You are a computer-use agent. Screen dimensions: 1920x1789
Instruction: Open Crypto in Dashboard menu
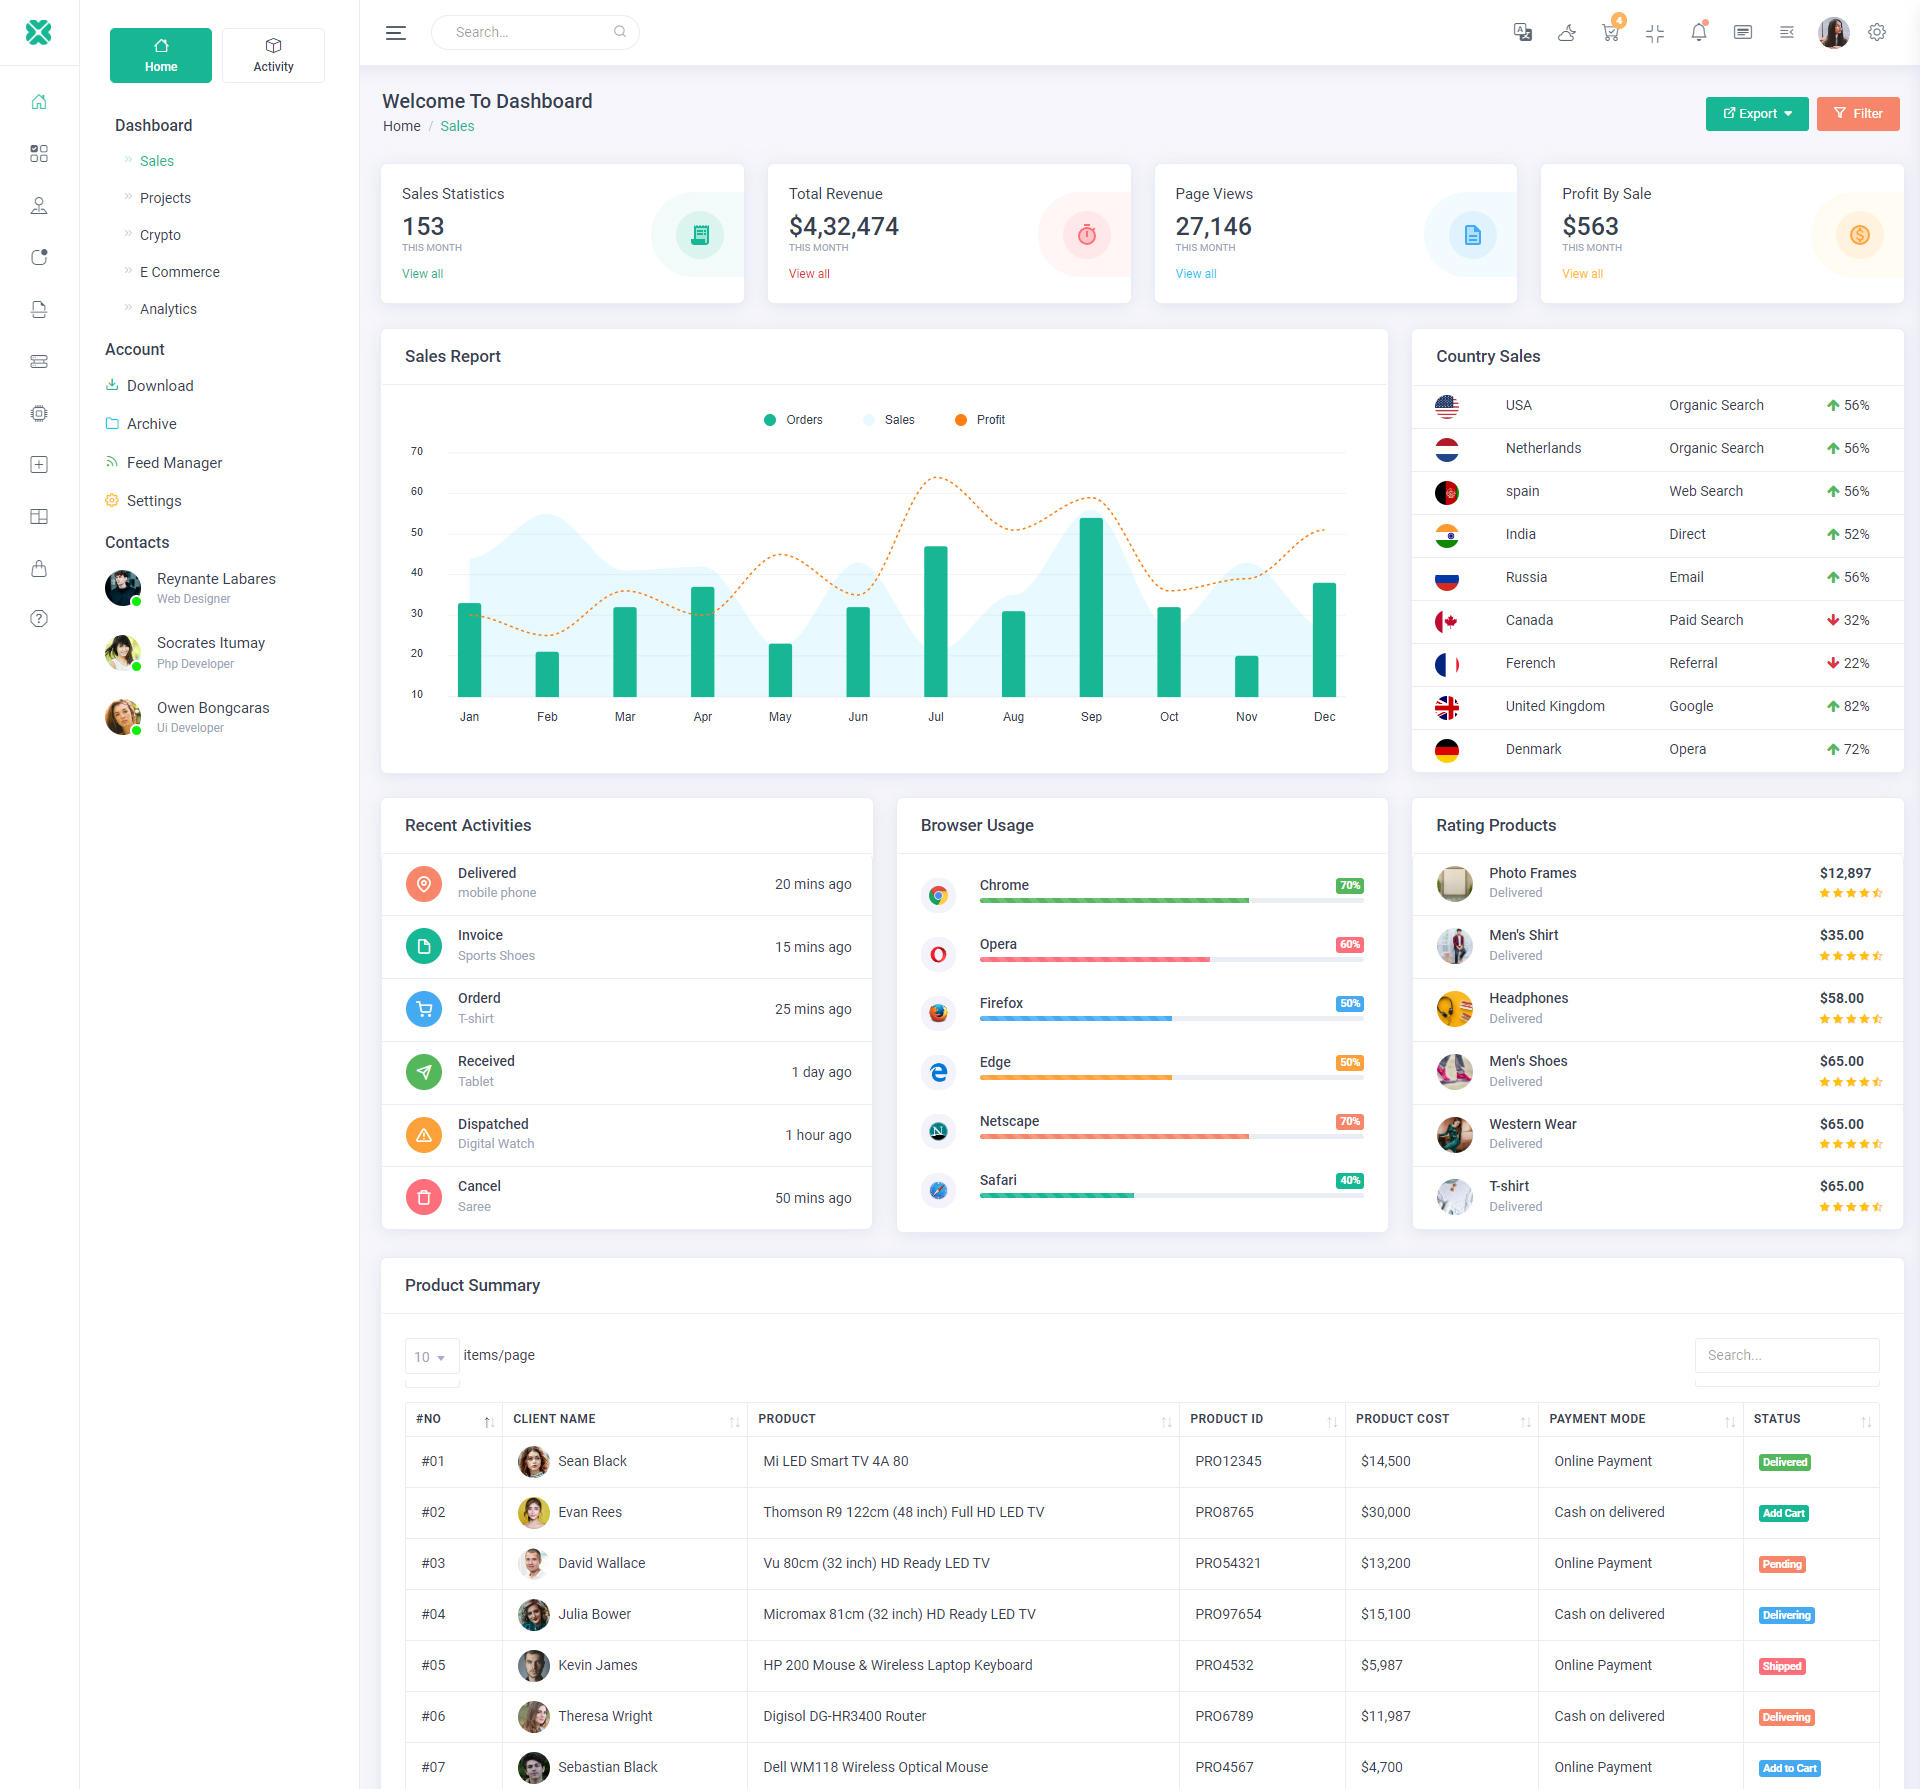click(x=160, y=235)
